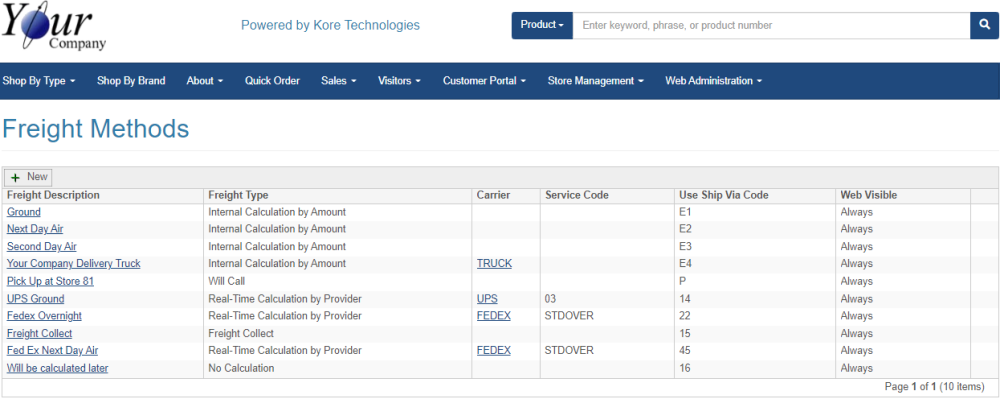Open Pick Up at Store 81
The width and height of the screenshot is (1000, 399).
(50, 281)
